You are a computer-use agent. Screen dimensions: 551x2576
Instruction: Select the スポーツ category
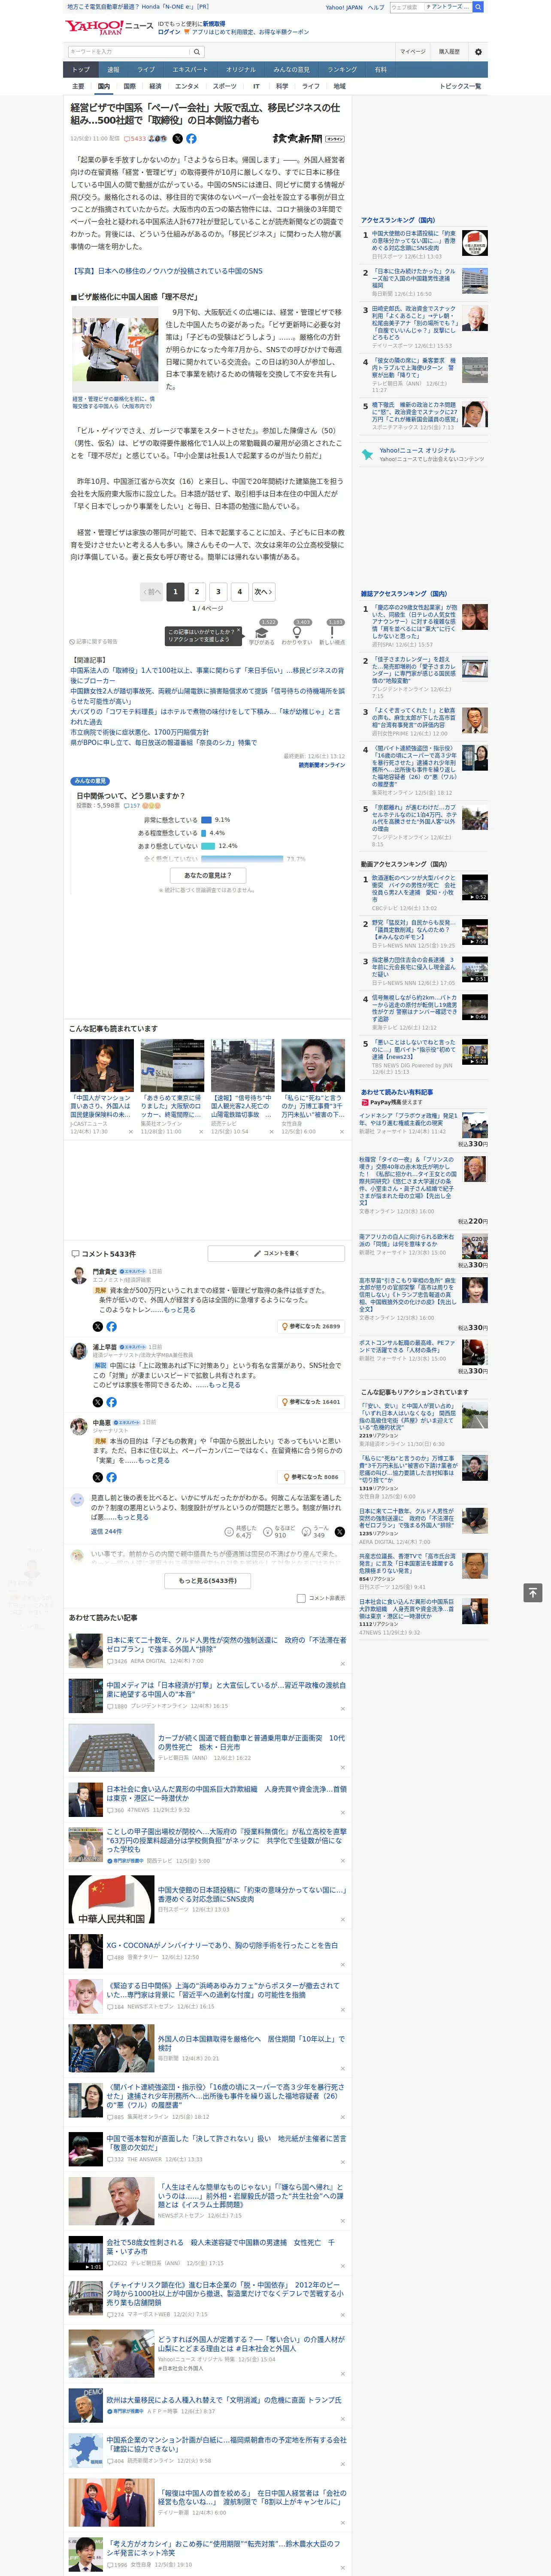[x=225, y=86]
